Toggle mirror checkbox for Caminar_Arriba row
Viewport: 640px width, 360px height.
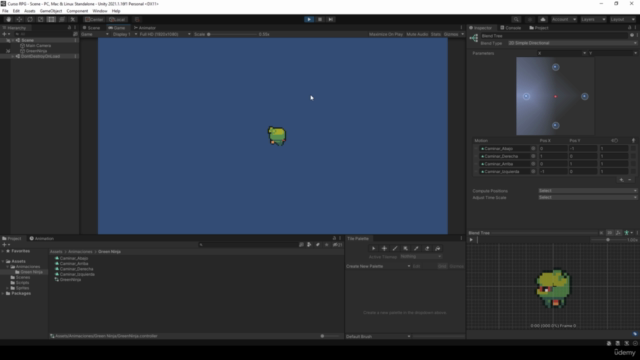(x=633, y=164)
